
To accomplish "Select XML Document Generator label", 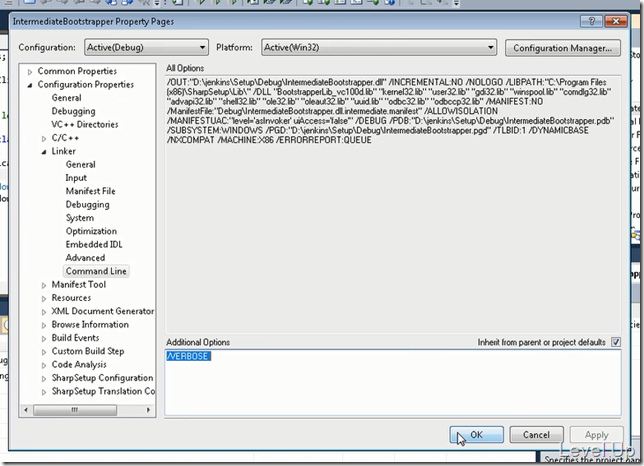I will 103,311.
